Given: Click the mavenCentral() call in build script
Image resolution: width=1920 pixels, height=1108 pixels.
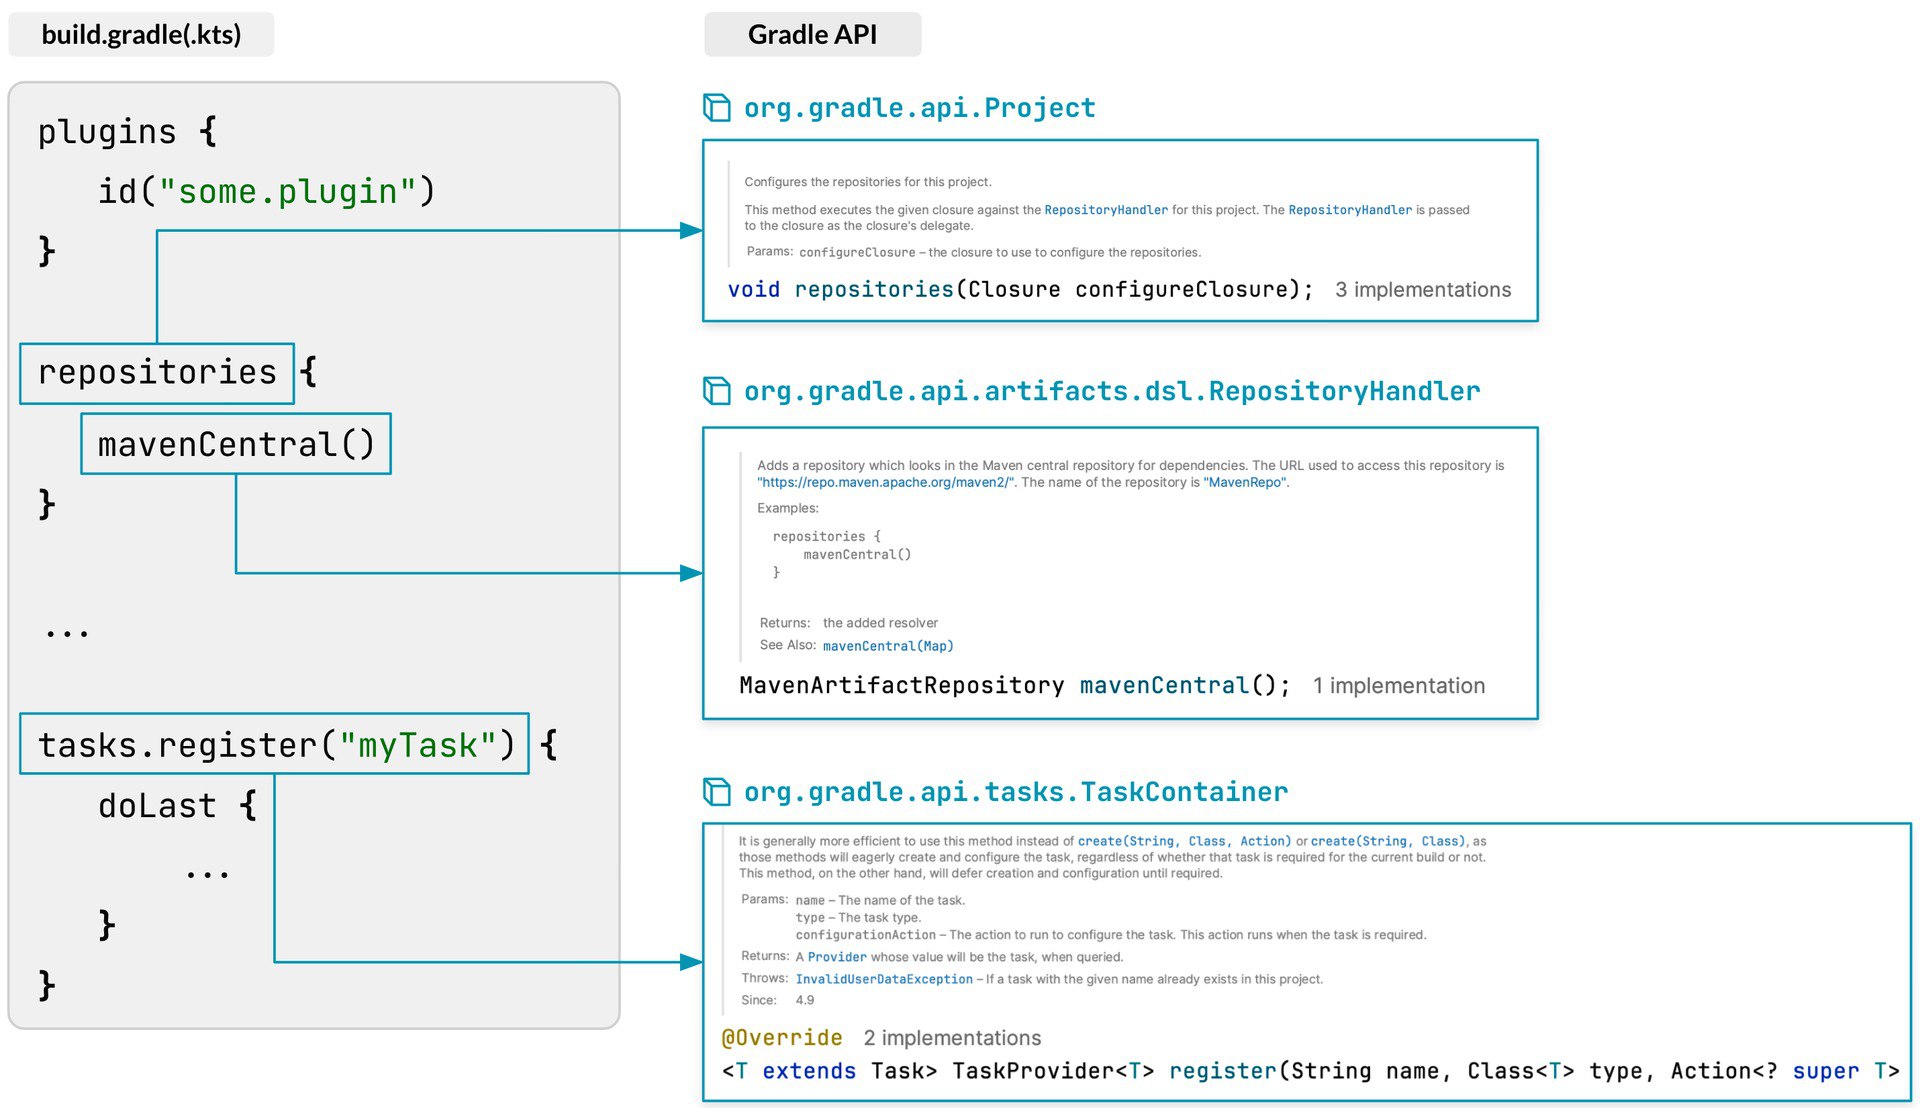Looking at the screenshot, I should pyautogui.click(x=236, y=444).
